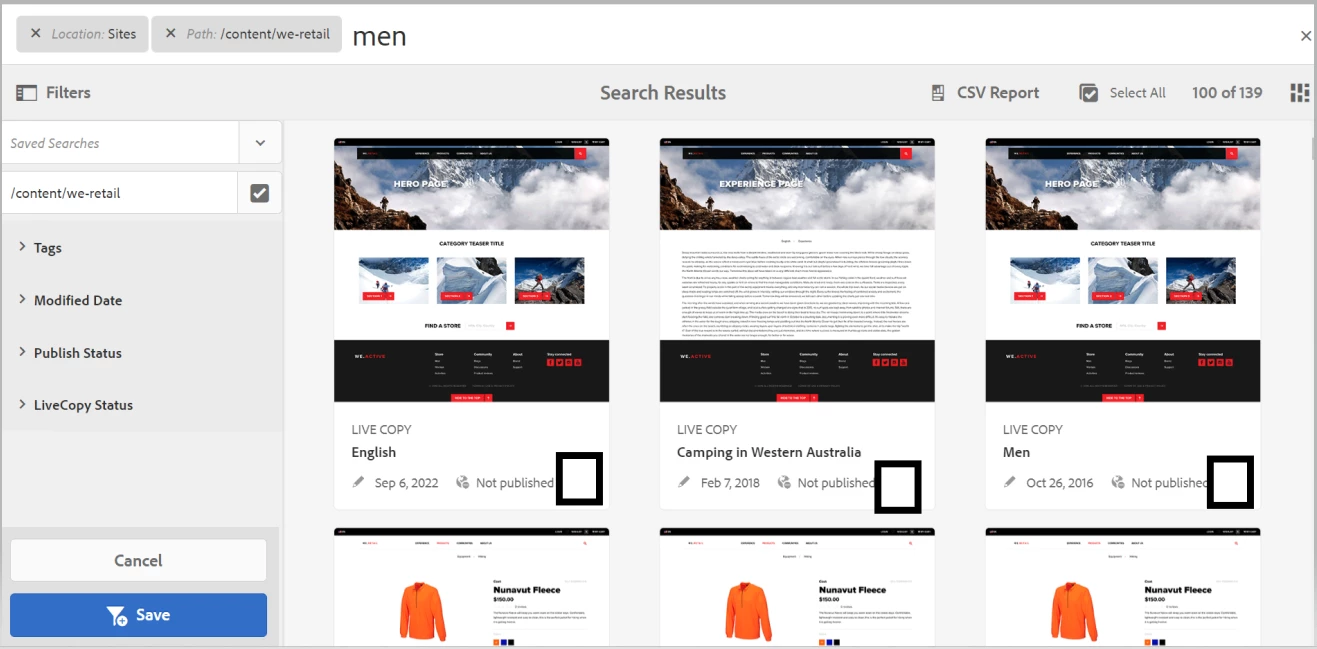Screen dimensions: 1317x649
Task: Expand the LiveCopy Status filter section
Action: 83,405
